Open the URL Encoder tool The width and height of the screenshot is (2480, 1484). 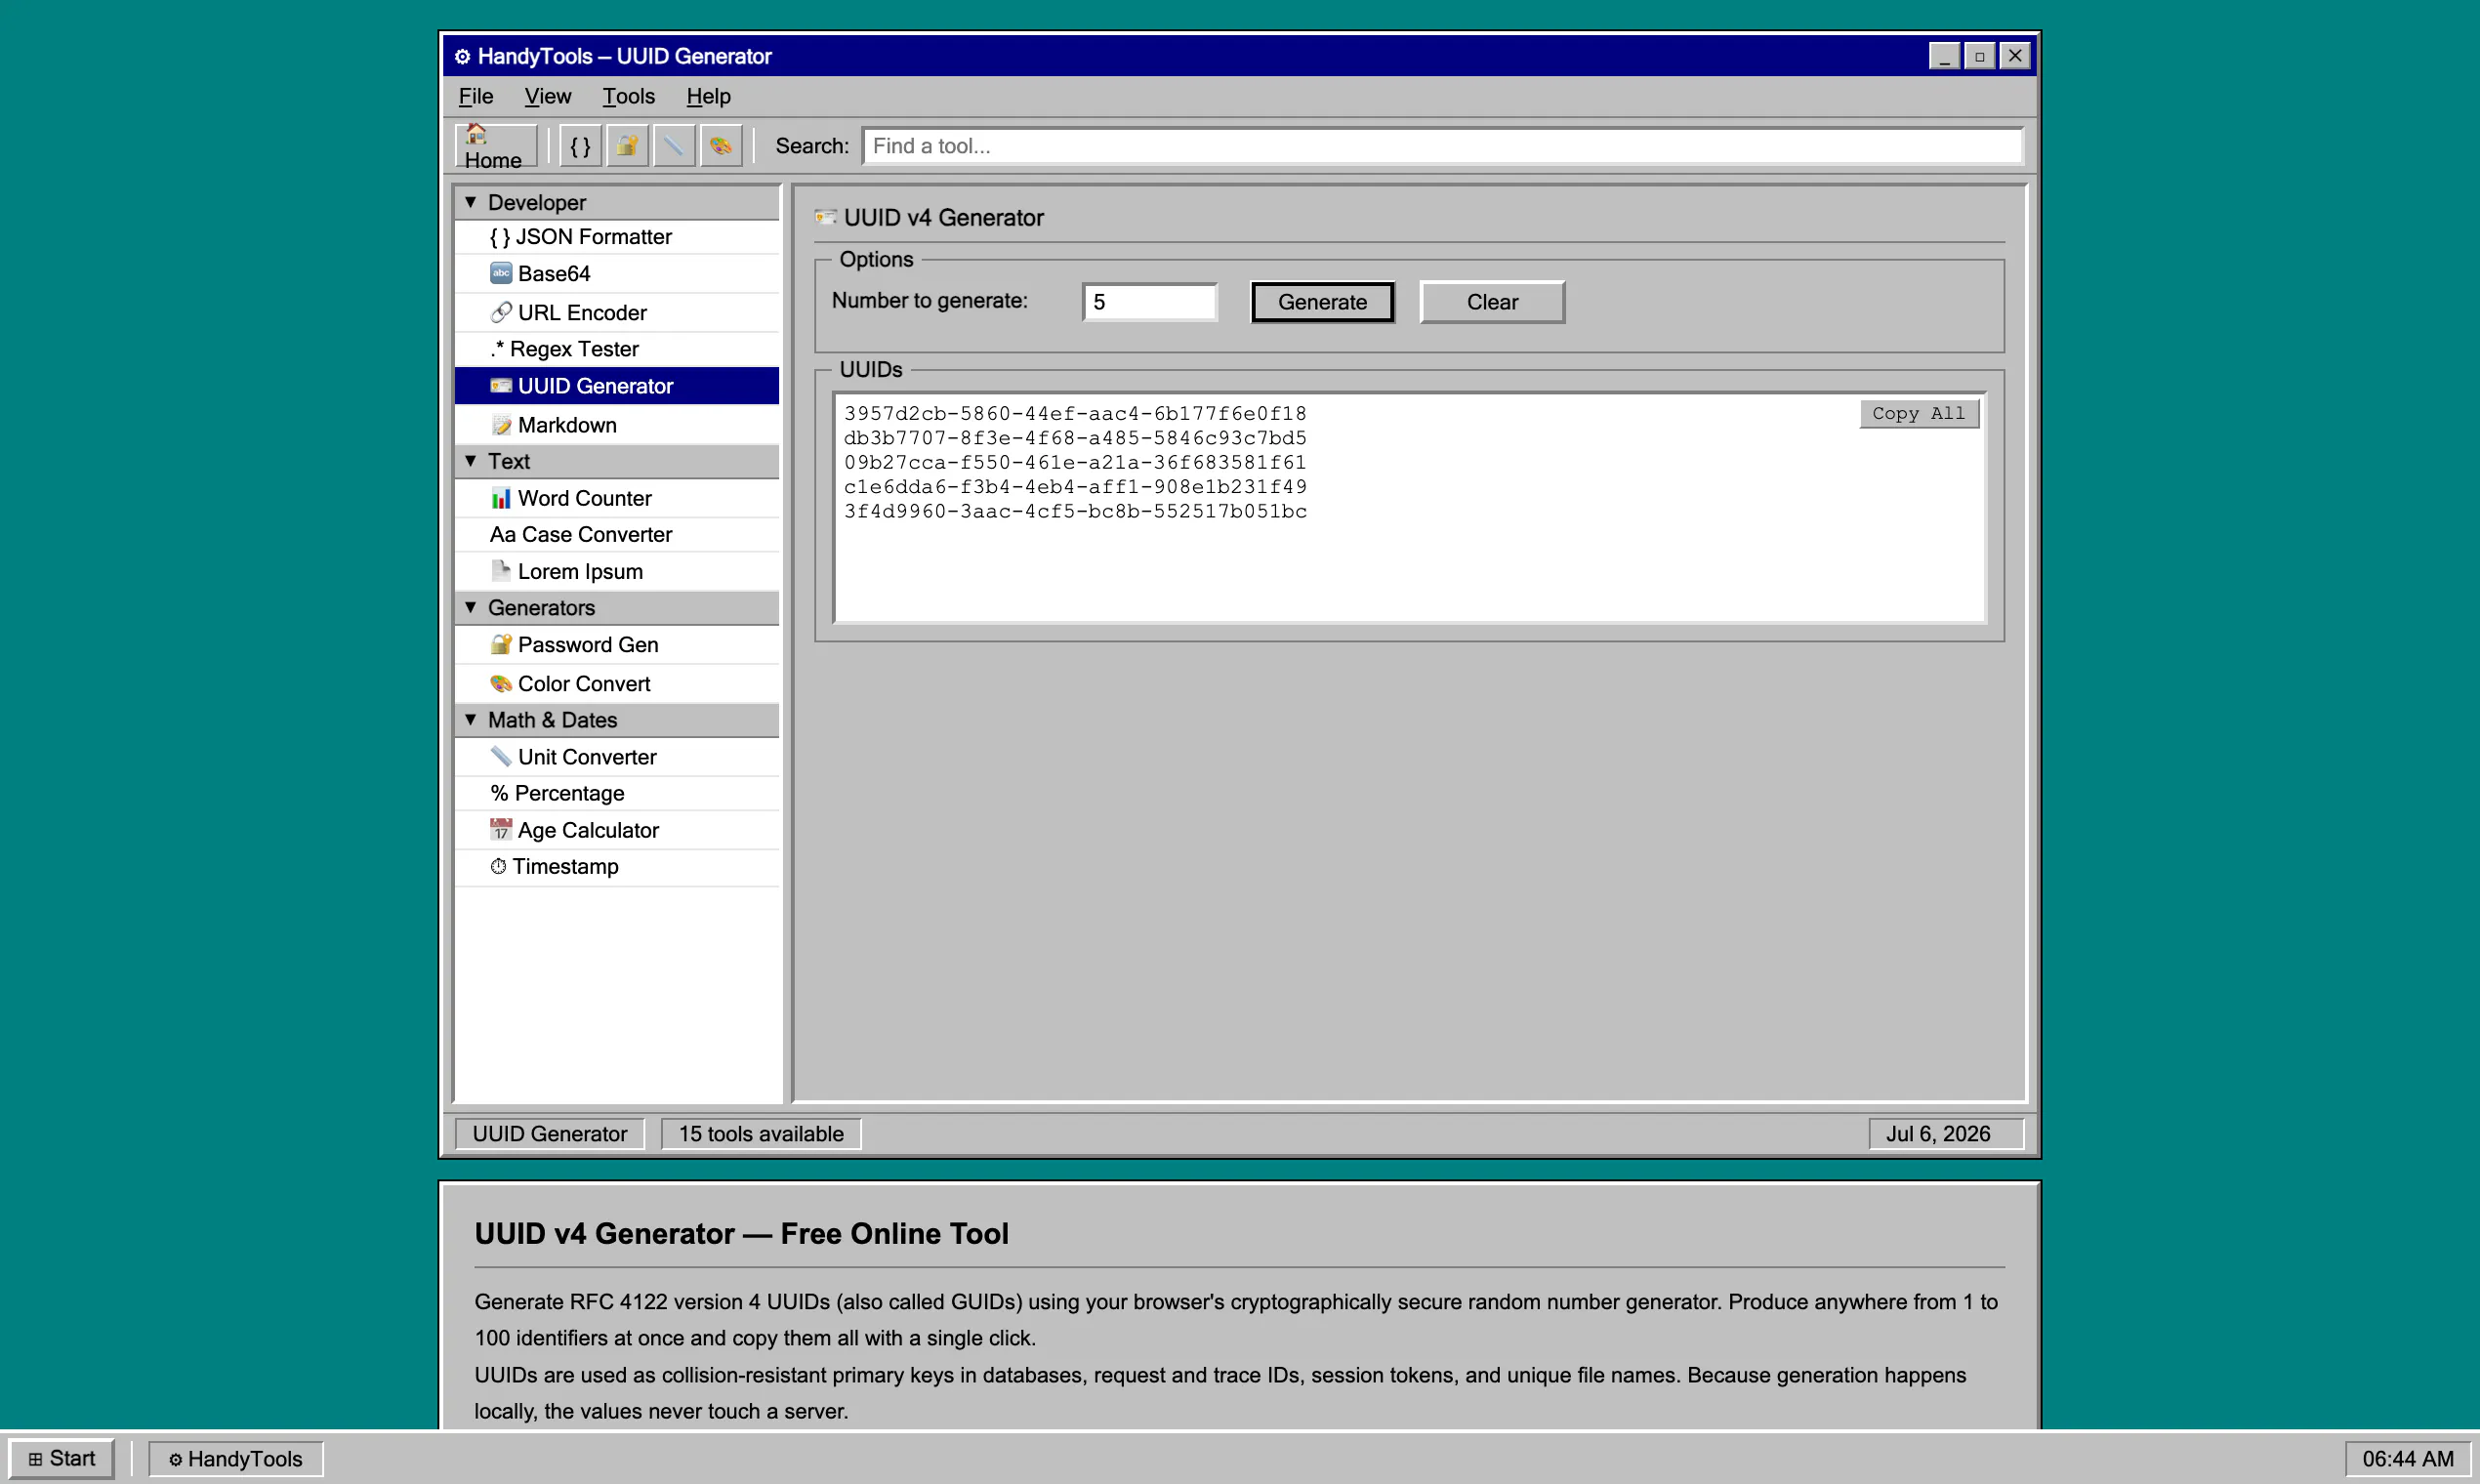coord(616,313)
